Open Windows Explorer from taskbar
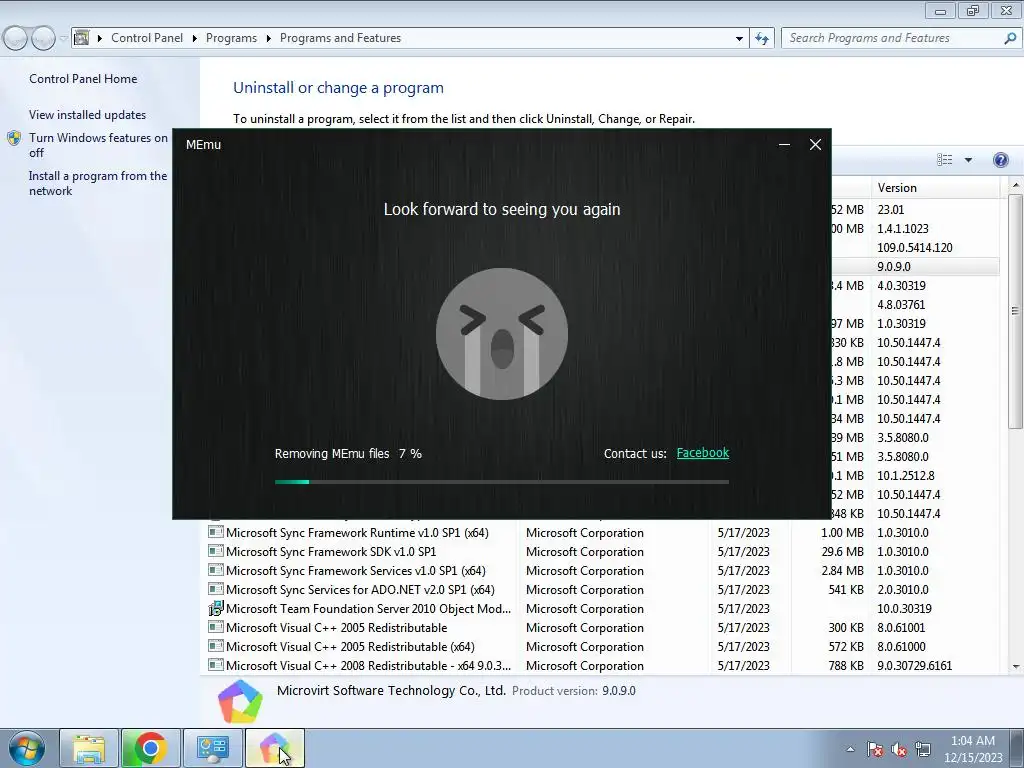1024x768 pixels. pos(89,748)
